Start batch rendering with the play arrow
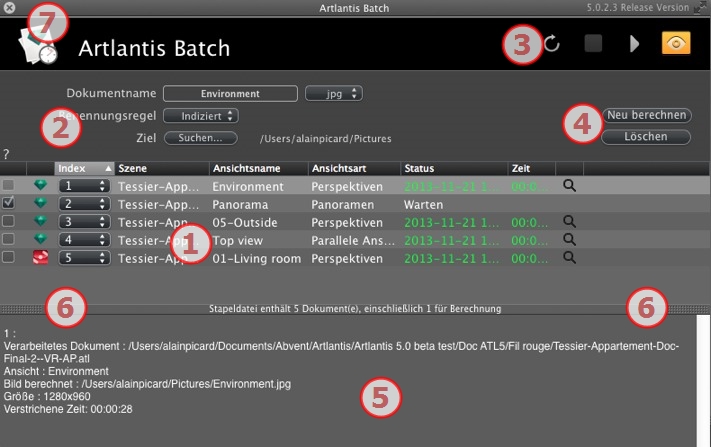This screenshot has width=711, height=447. click(x=634, y=44)
